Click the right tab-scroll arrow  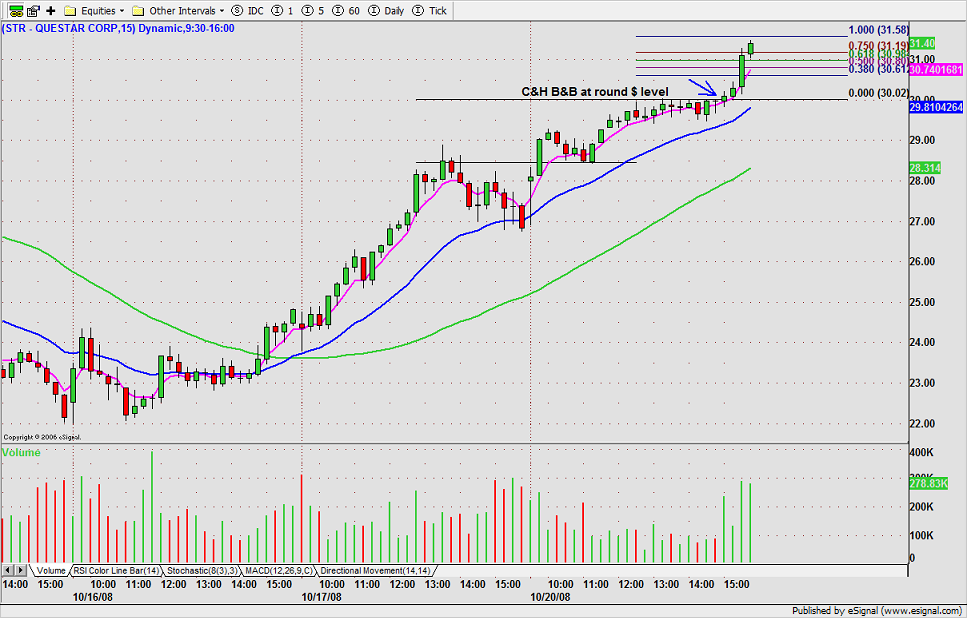pos(21,571)
